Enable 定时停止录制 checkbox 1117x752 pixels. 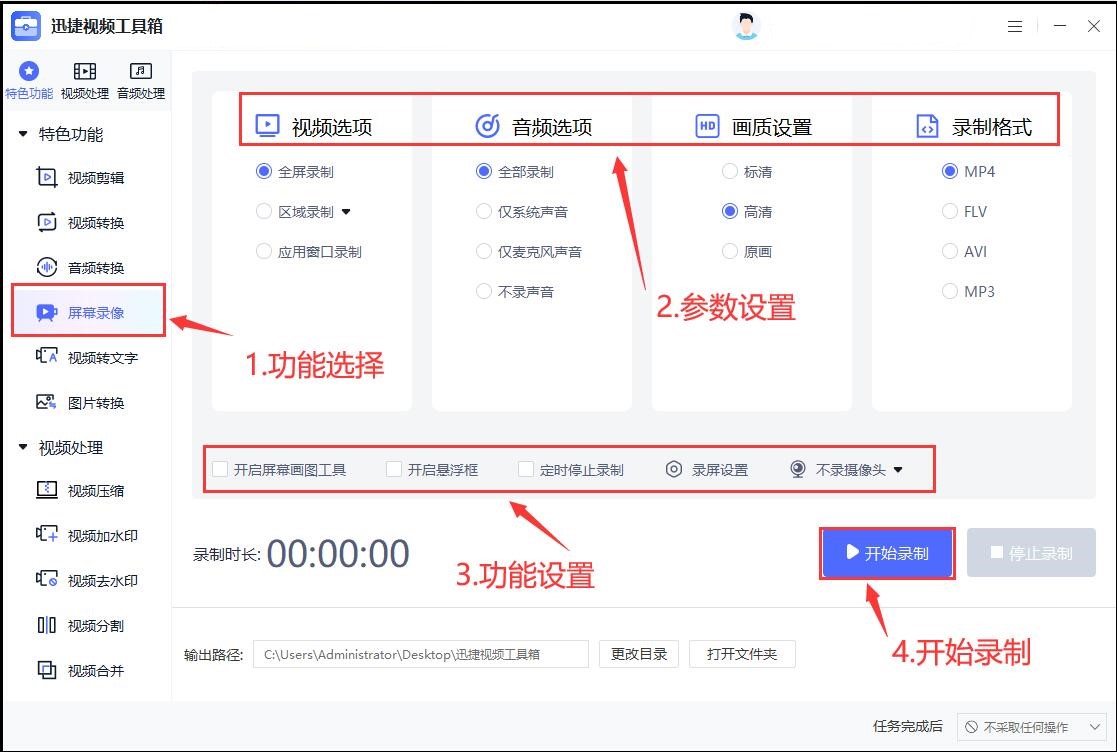coord(526,469)
